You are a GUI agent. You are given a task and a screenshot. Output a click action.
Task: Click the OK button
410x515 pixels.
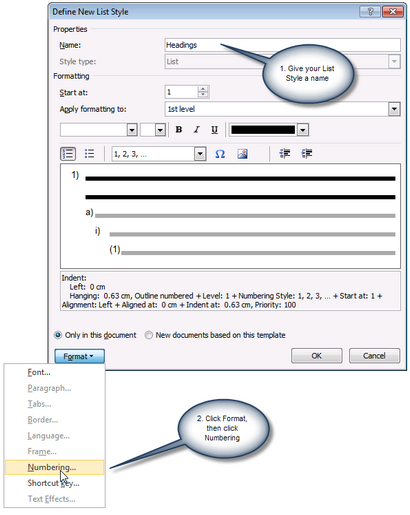coord(316,356)
